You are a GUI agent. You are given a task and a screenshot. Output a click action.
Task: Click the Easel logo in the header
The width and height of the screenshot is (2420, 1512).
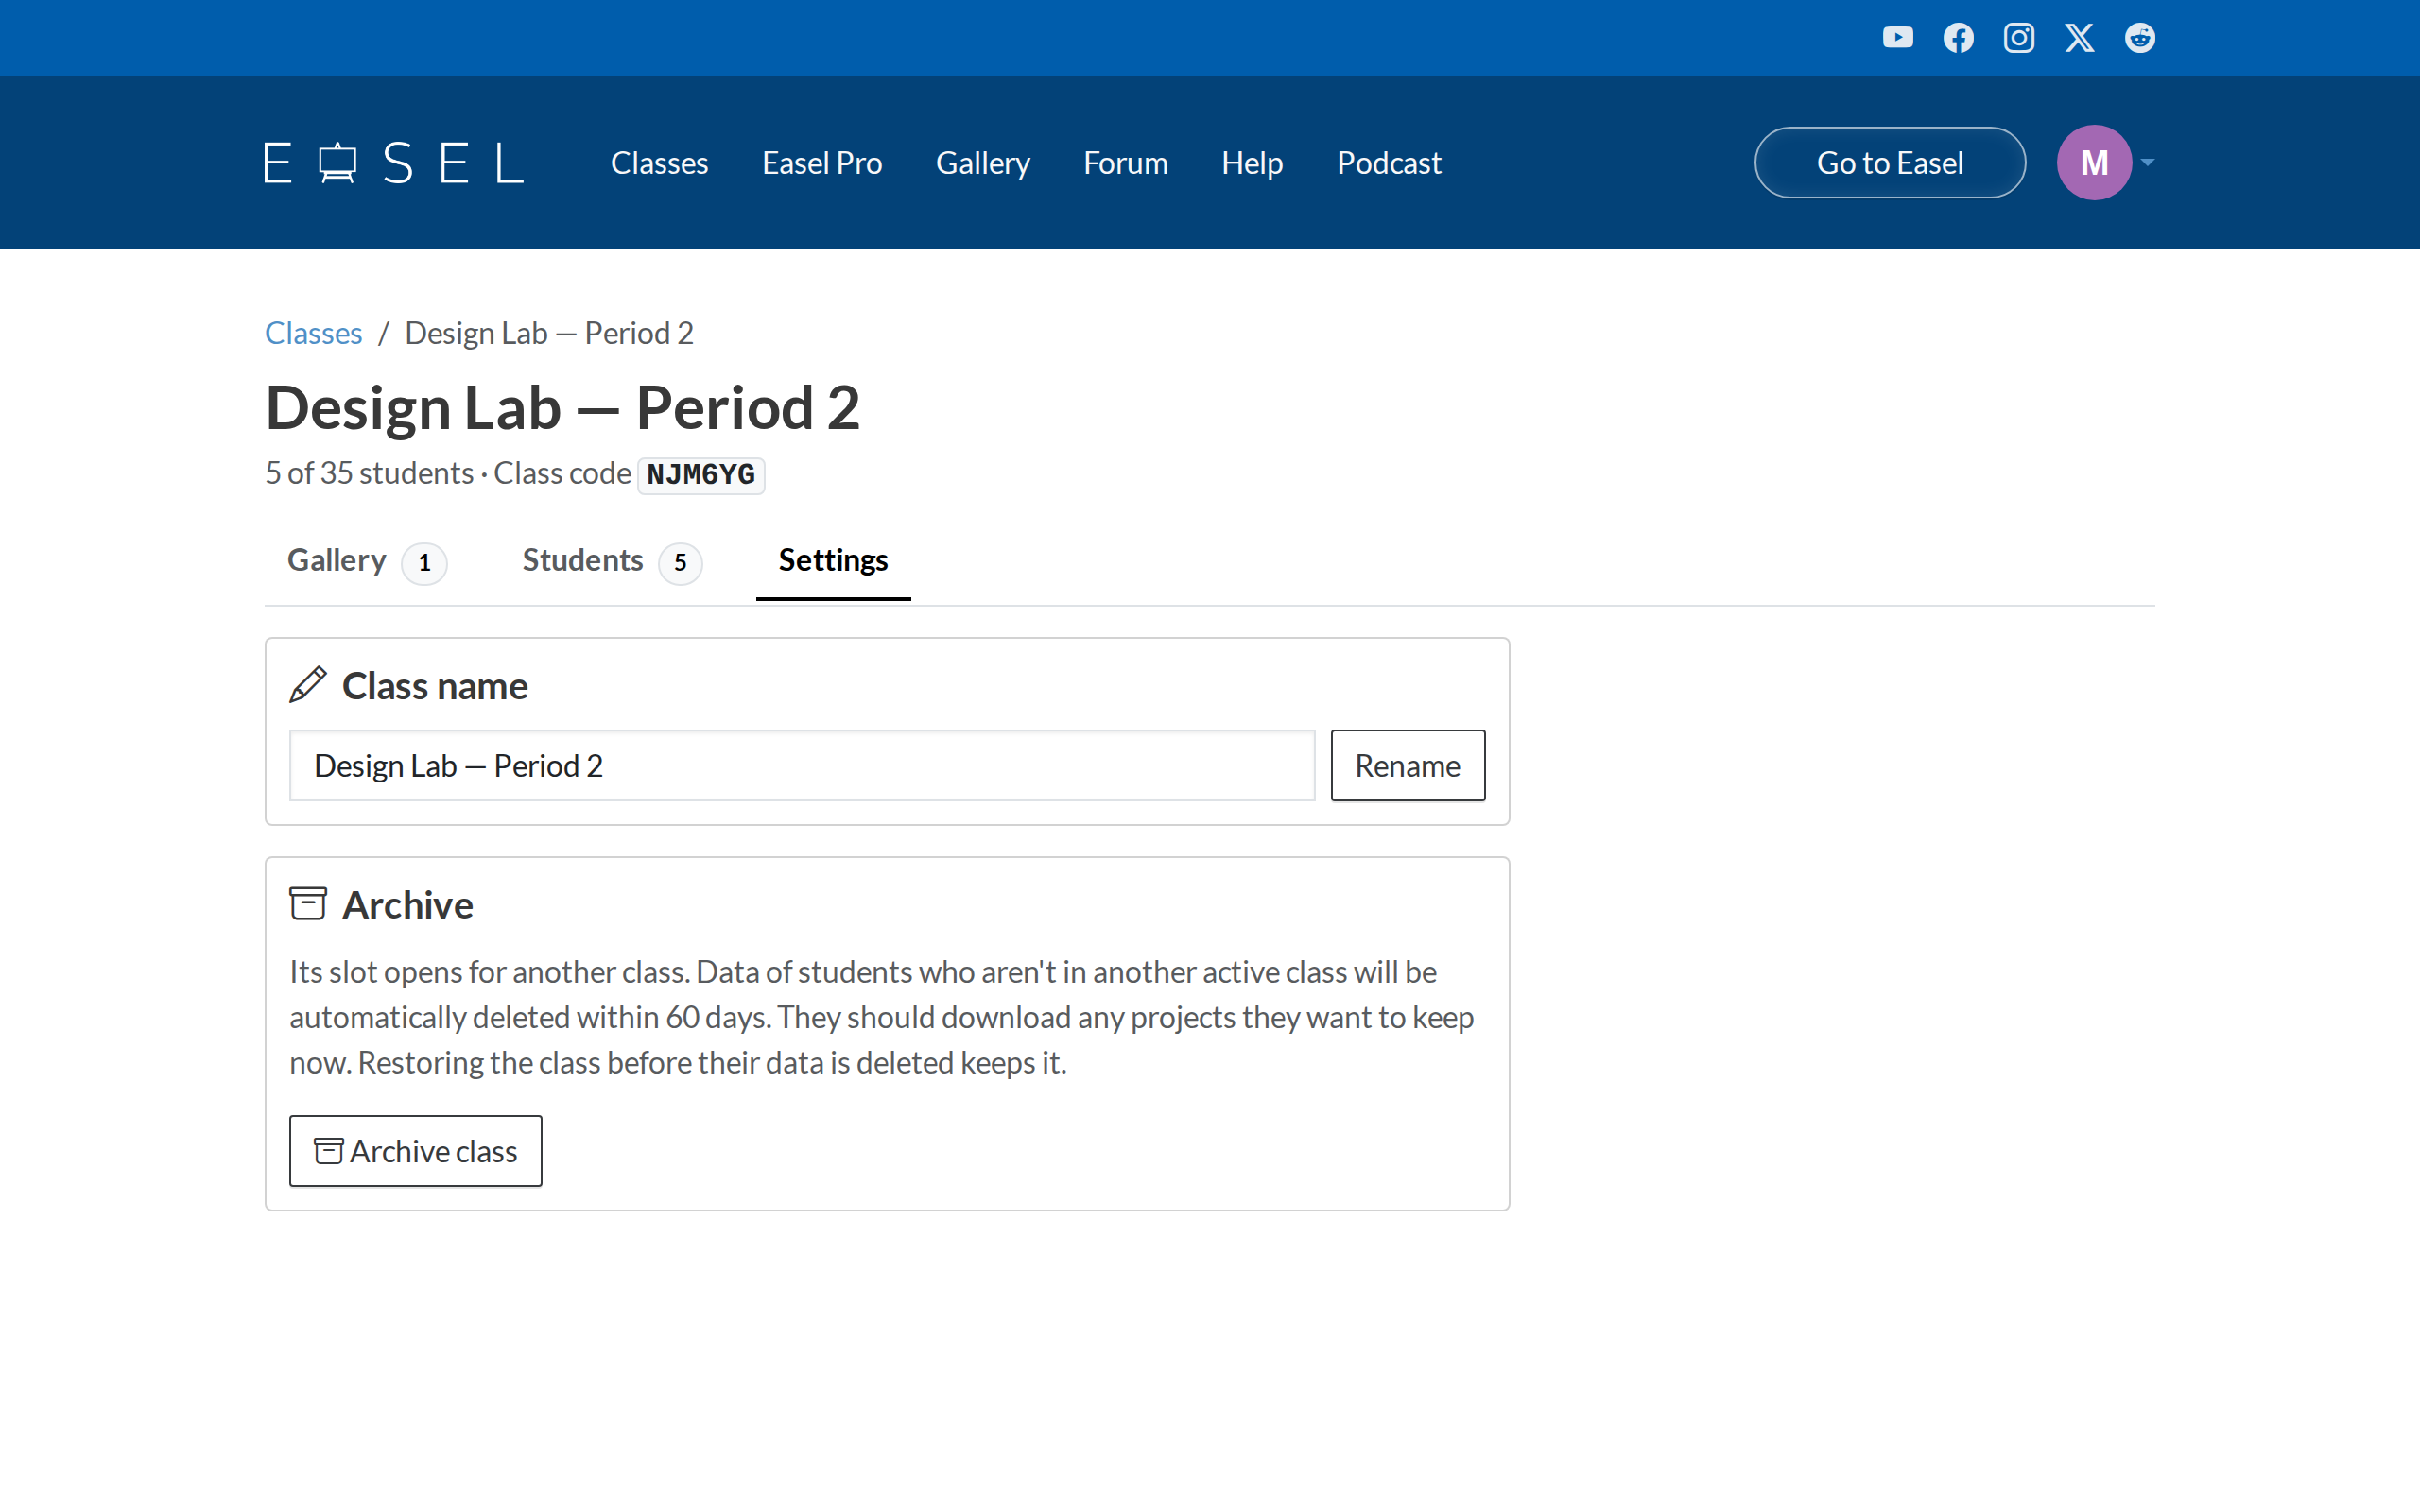[394, 162]
